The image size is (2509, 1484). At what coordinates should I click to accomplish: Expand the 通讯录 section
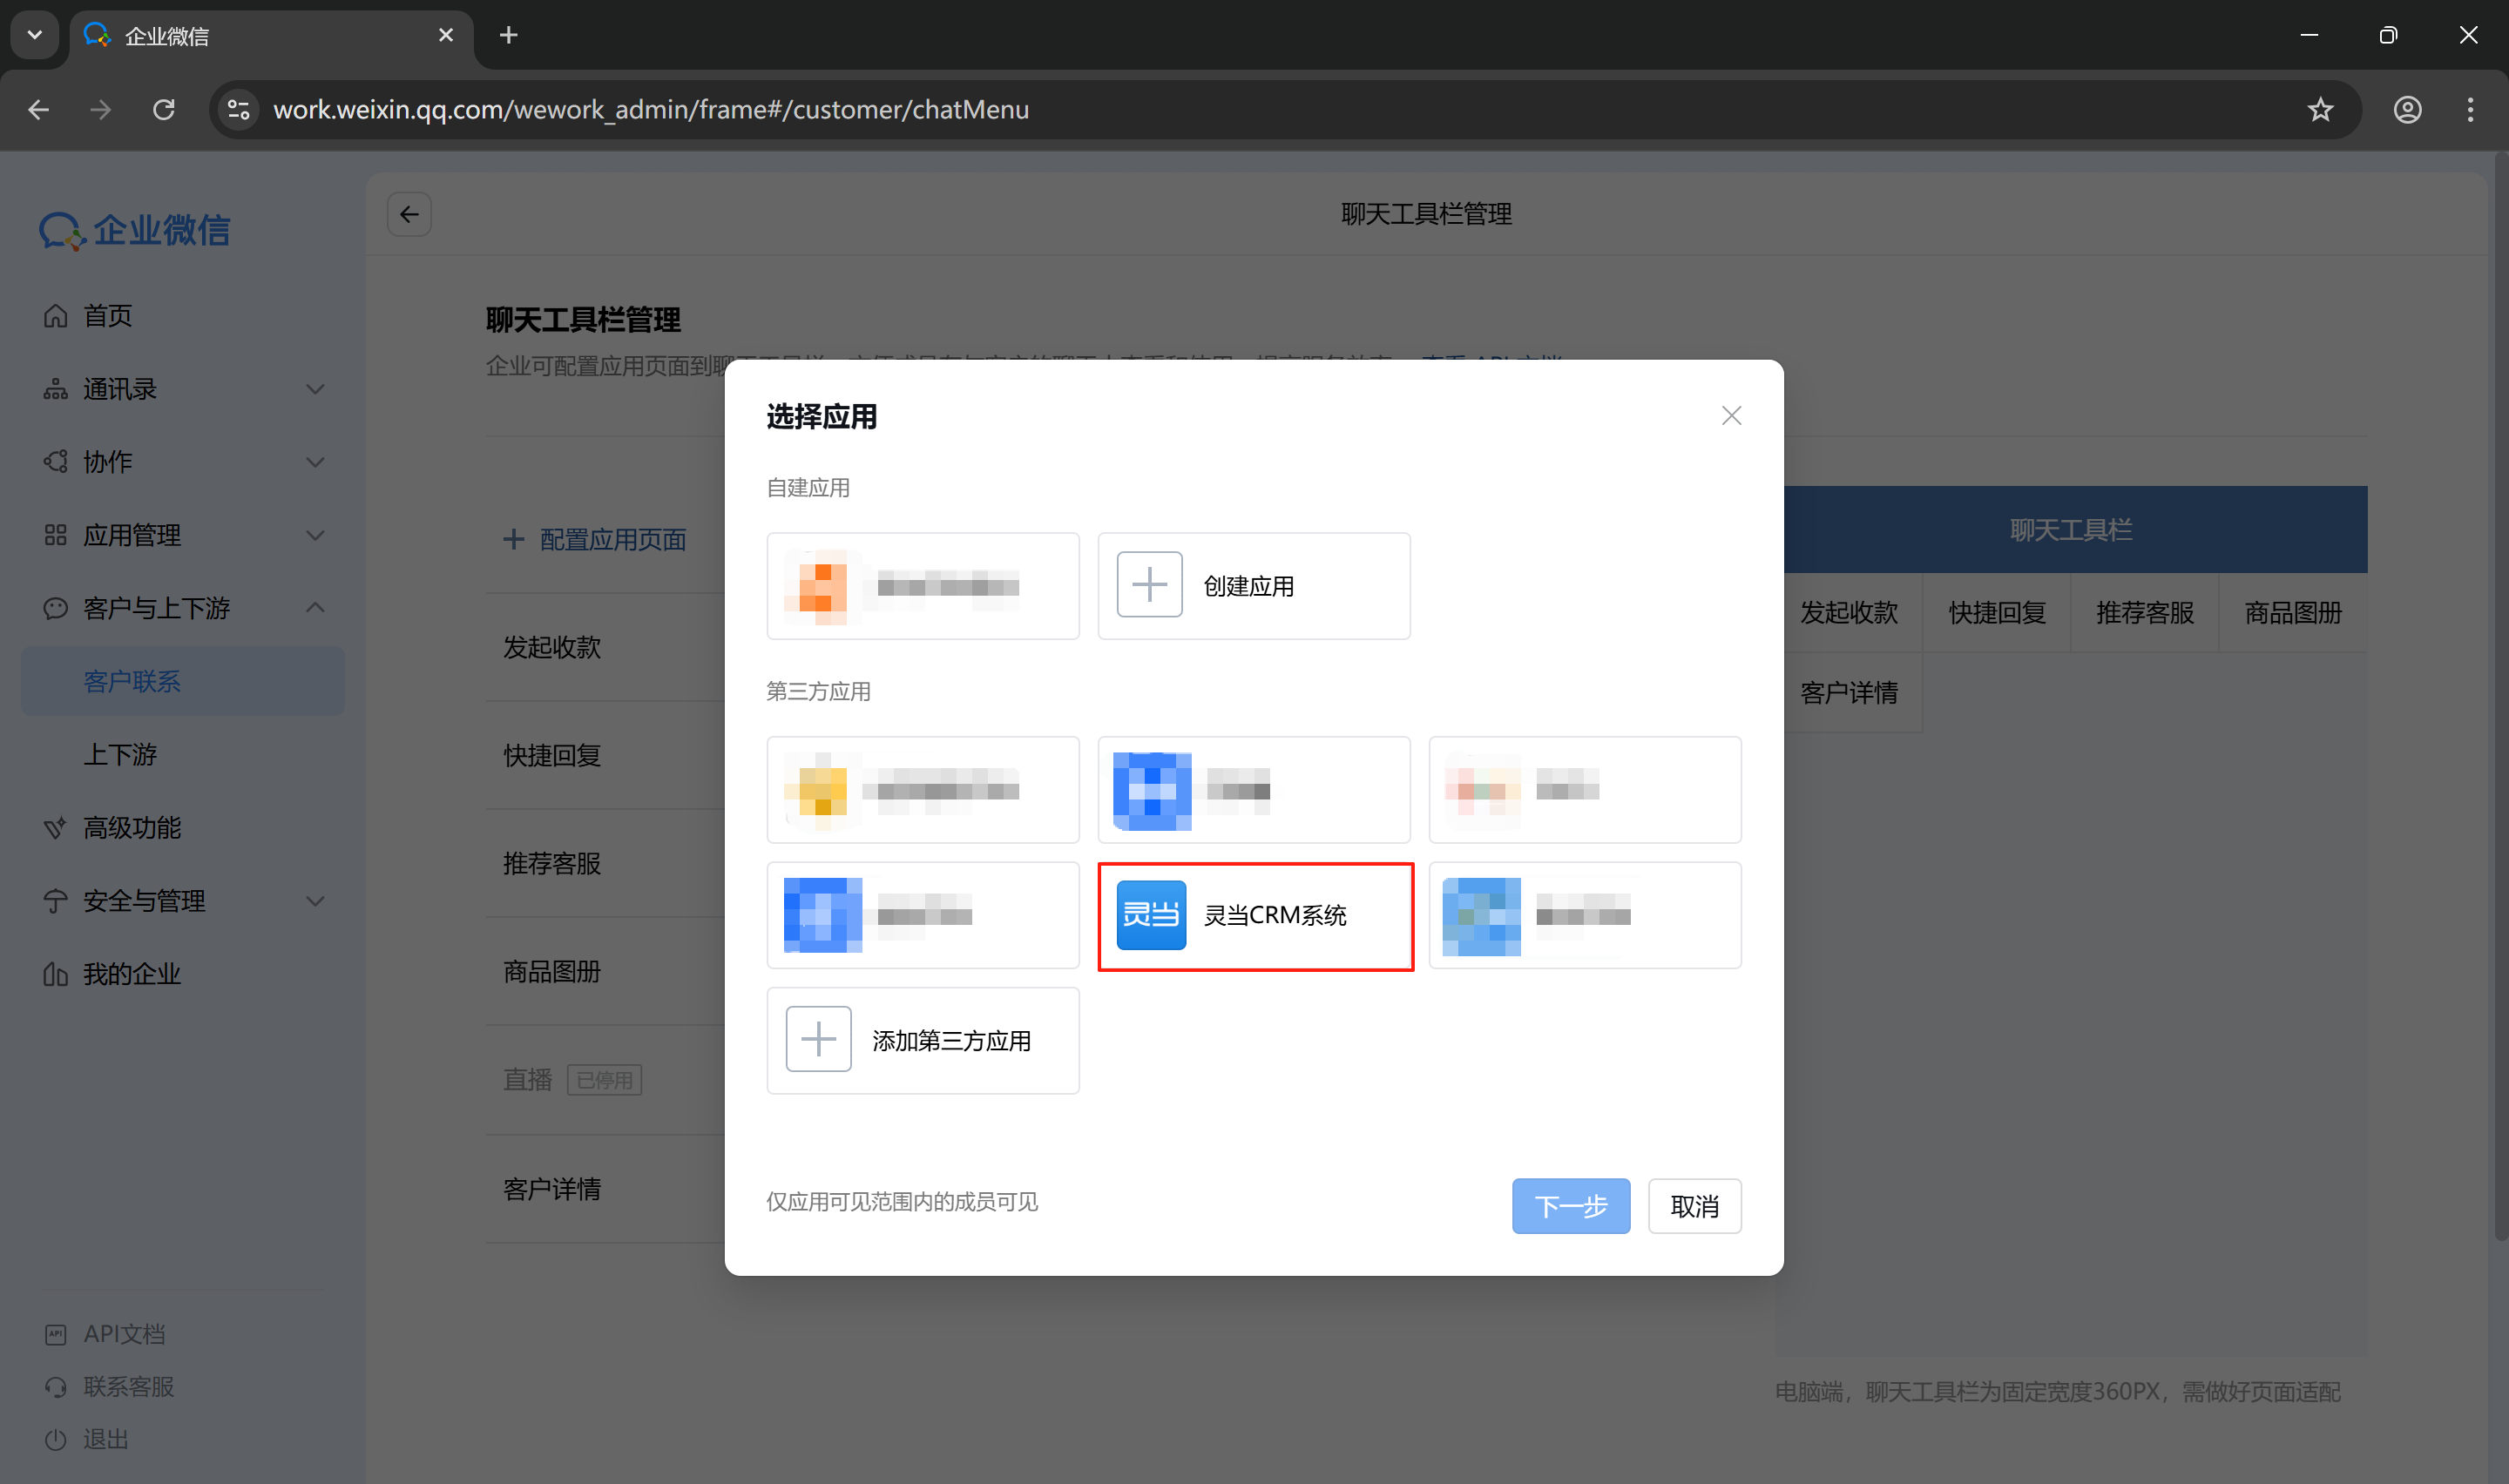pos(315,389)
